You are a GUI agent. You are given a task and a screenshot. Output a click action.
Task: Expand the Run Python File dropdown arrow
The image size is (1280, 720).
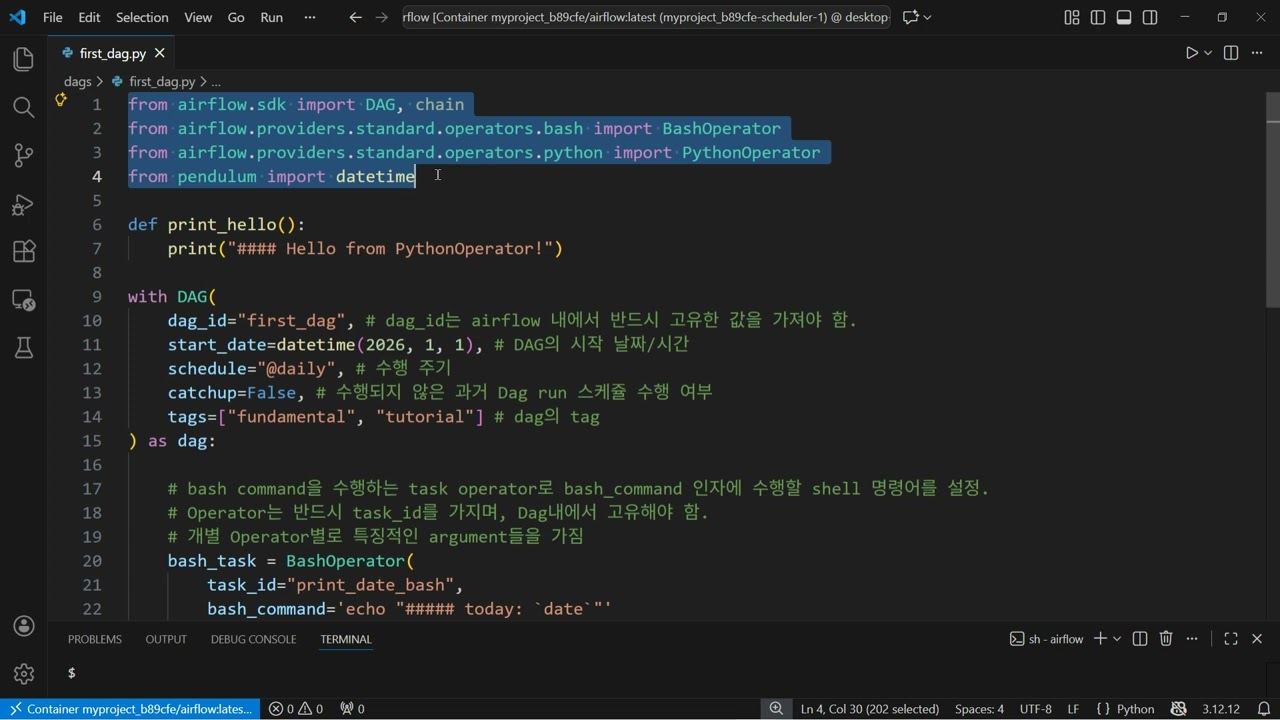[x=1208, y=53]
